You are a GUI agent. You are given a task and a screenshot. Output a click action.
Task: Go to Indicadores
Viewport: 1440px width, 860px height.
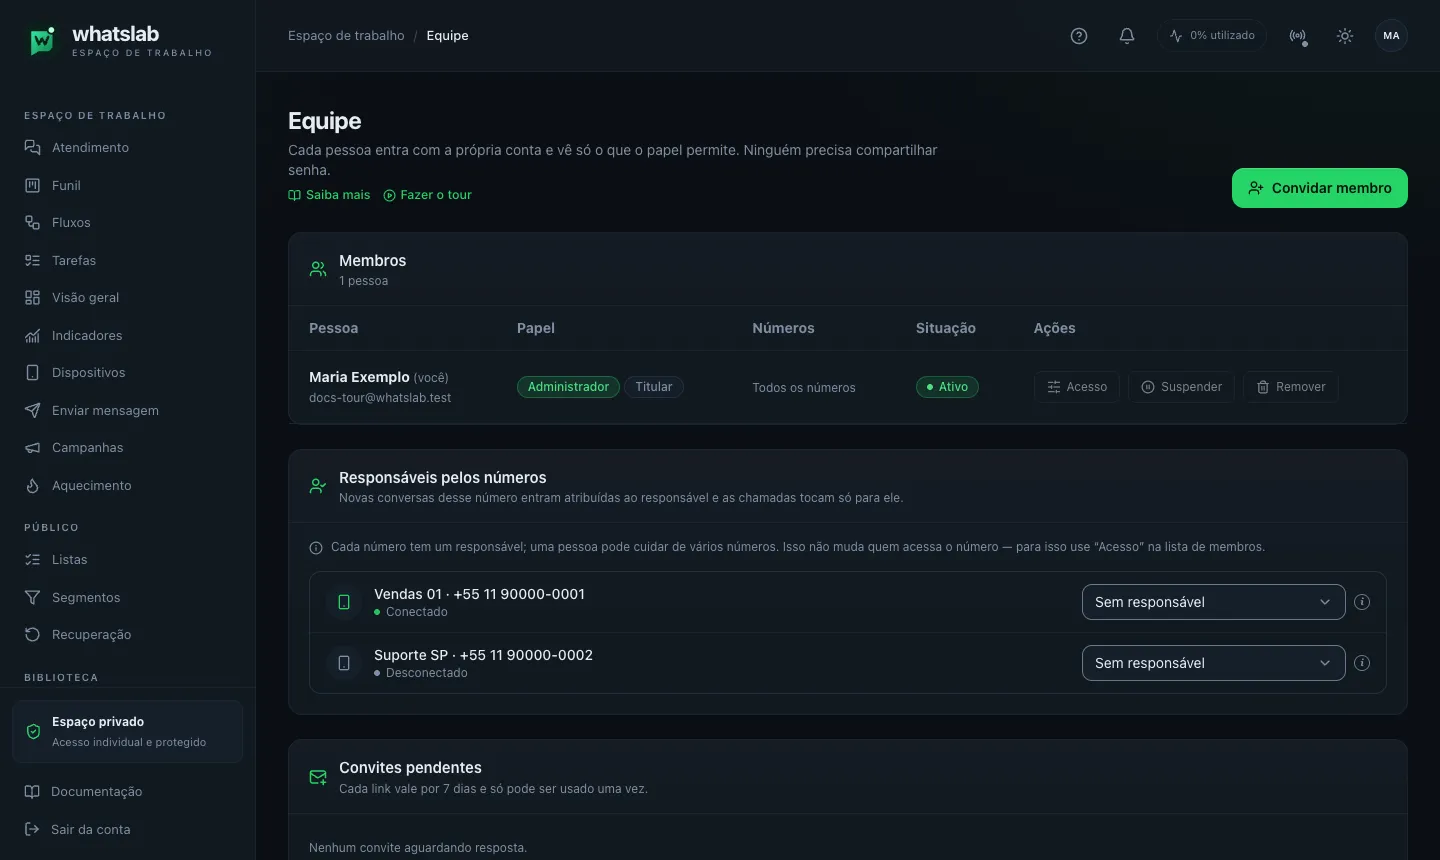pyautogui.click(x=87, y=336)
